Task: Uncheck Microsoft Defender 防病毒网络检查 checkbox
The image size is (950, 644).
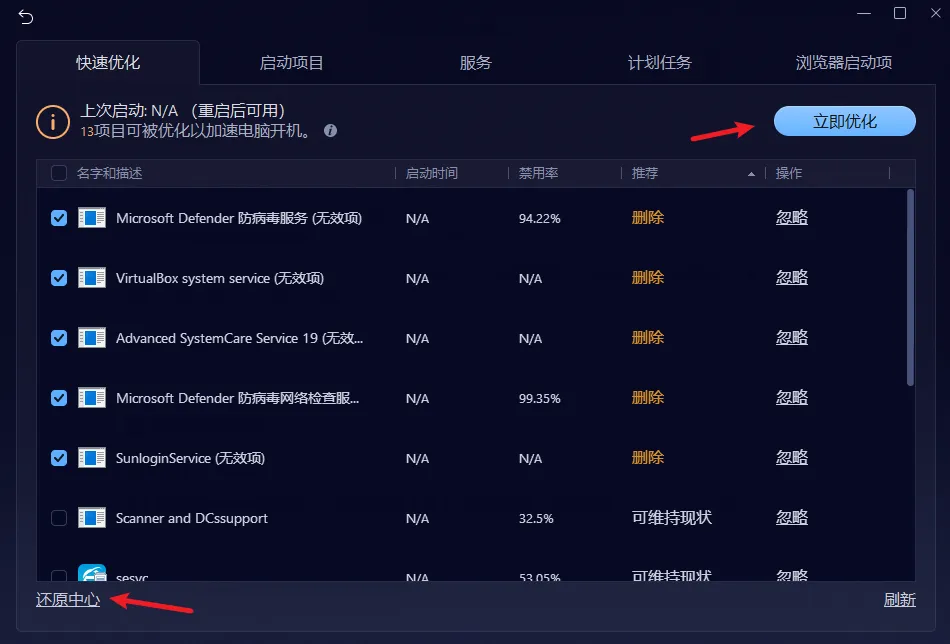Action: [x=59, y=398]
